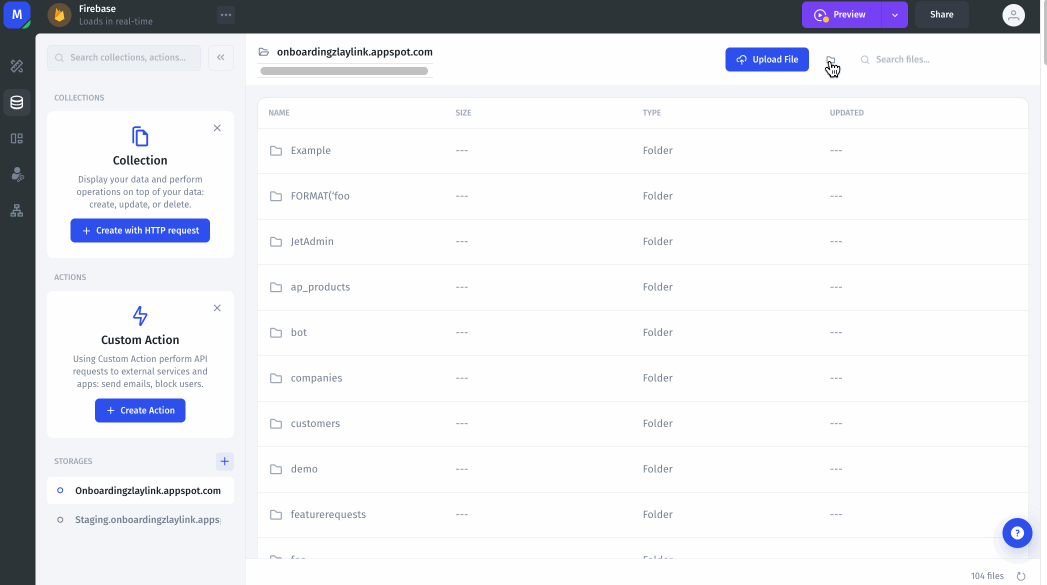Screen dimensions: 1047x585
Task: Open the user permissions icon in sidebar
Action: pyautogui.click(x=16, y=174)
